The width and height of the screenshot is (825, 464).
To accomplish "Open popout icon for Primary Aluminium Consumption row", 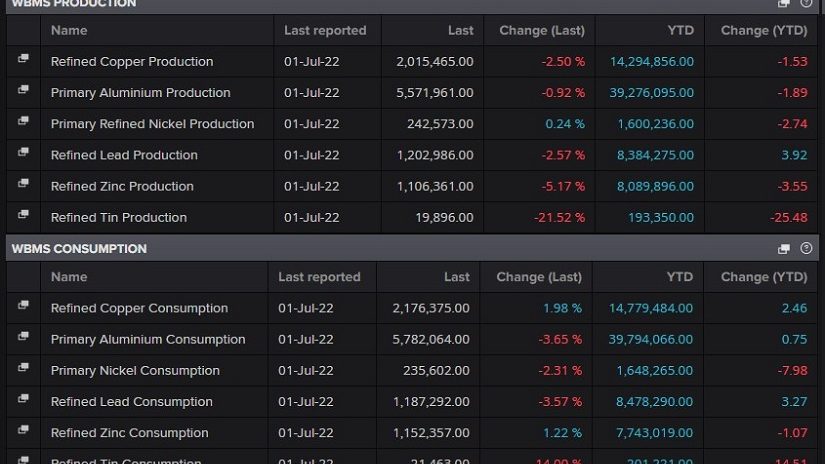I will point(23,336).
